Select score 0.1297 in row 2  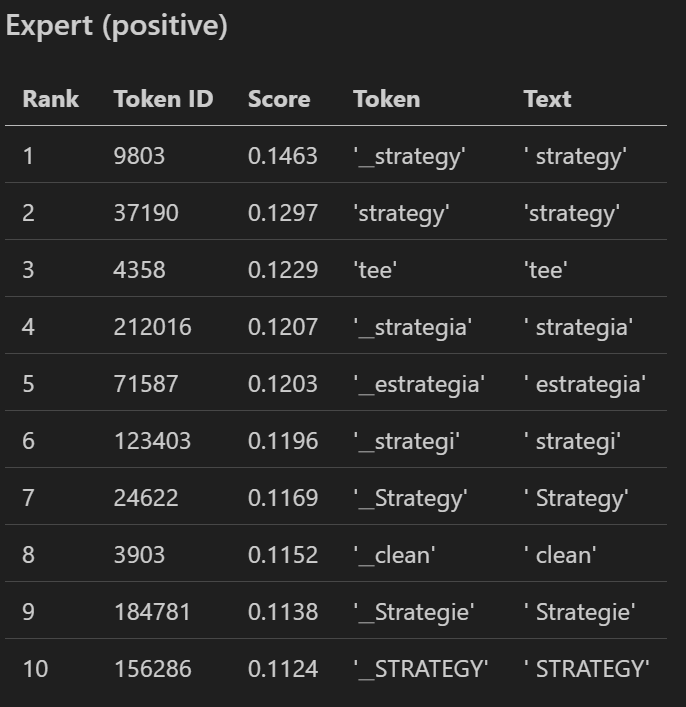282,213
